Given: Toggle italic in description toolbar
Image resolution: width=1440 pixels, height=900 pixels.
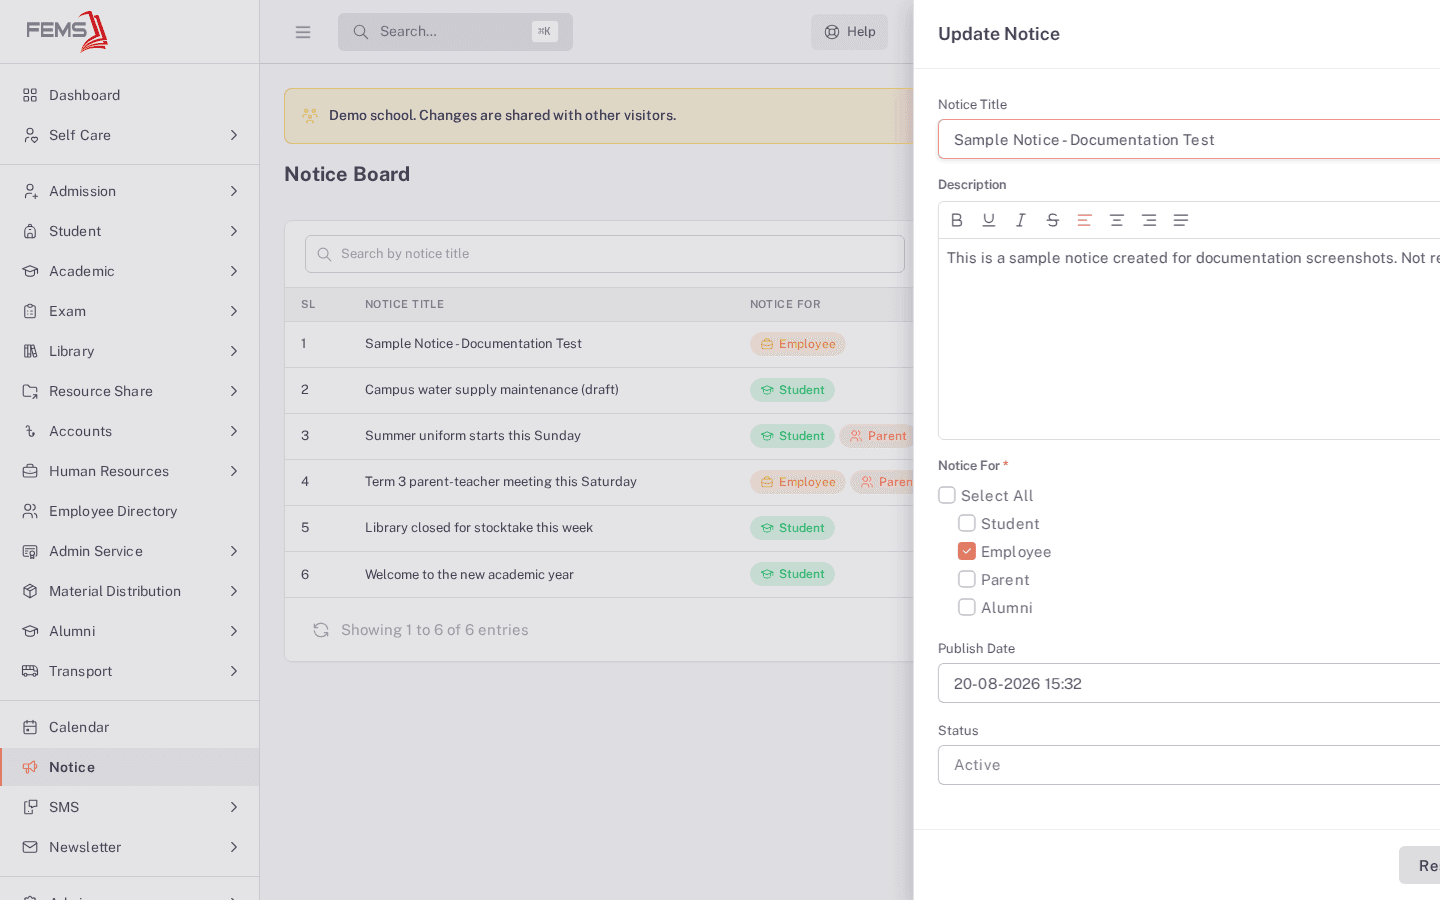Looking at the screenshot, I should coord(1021,220).
